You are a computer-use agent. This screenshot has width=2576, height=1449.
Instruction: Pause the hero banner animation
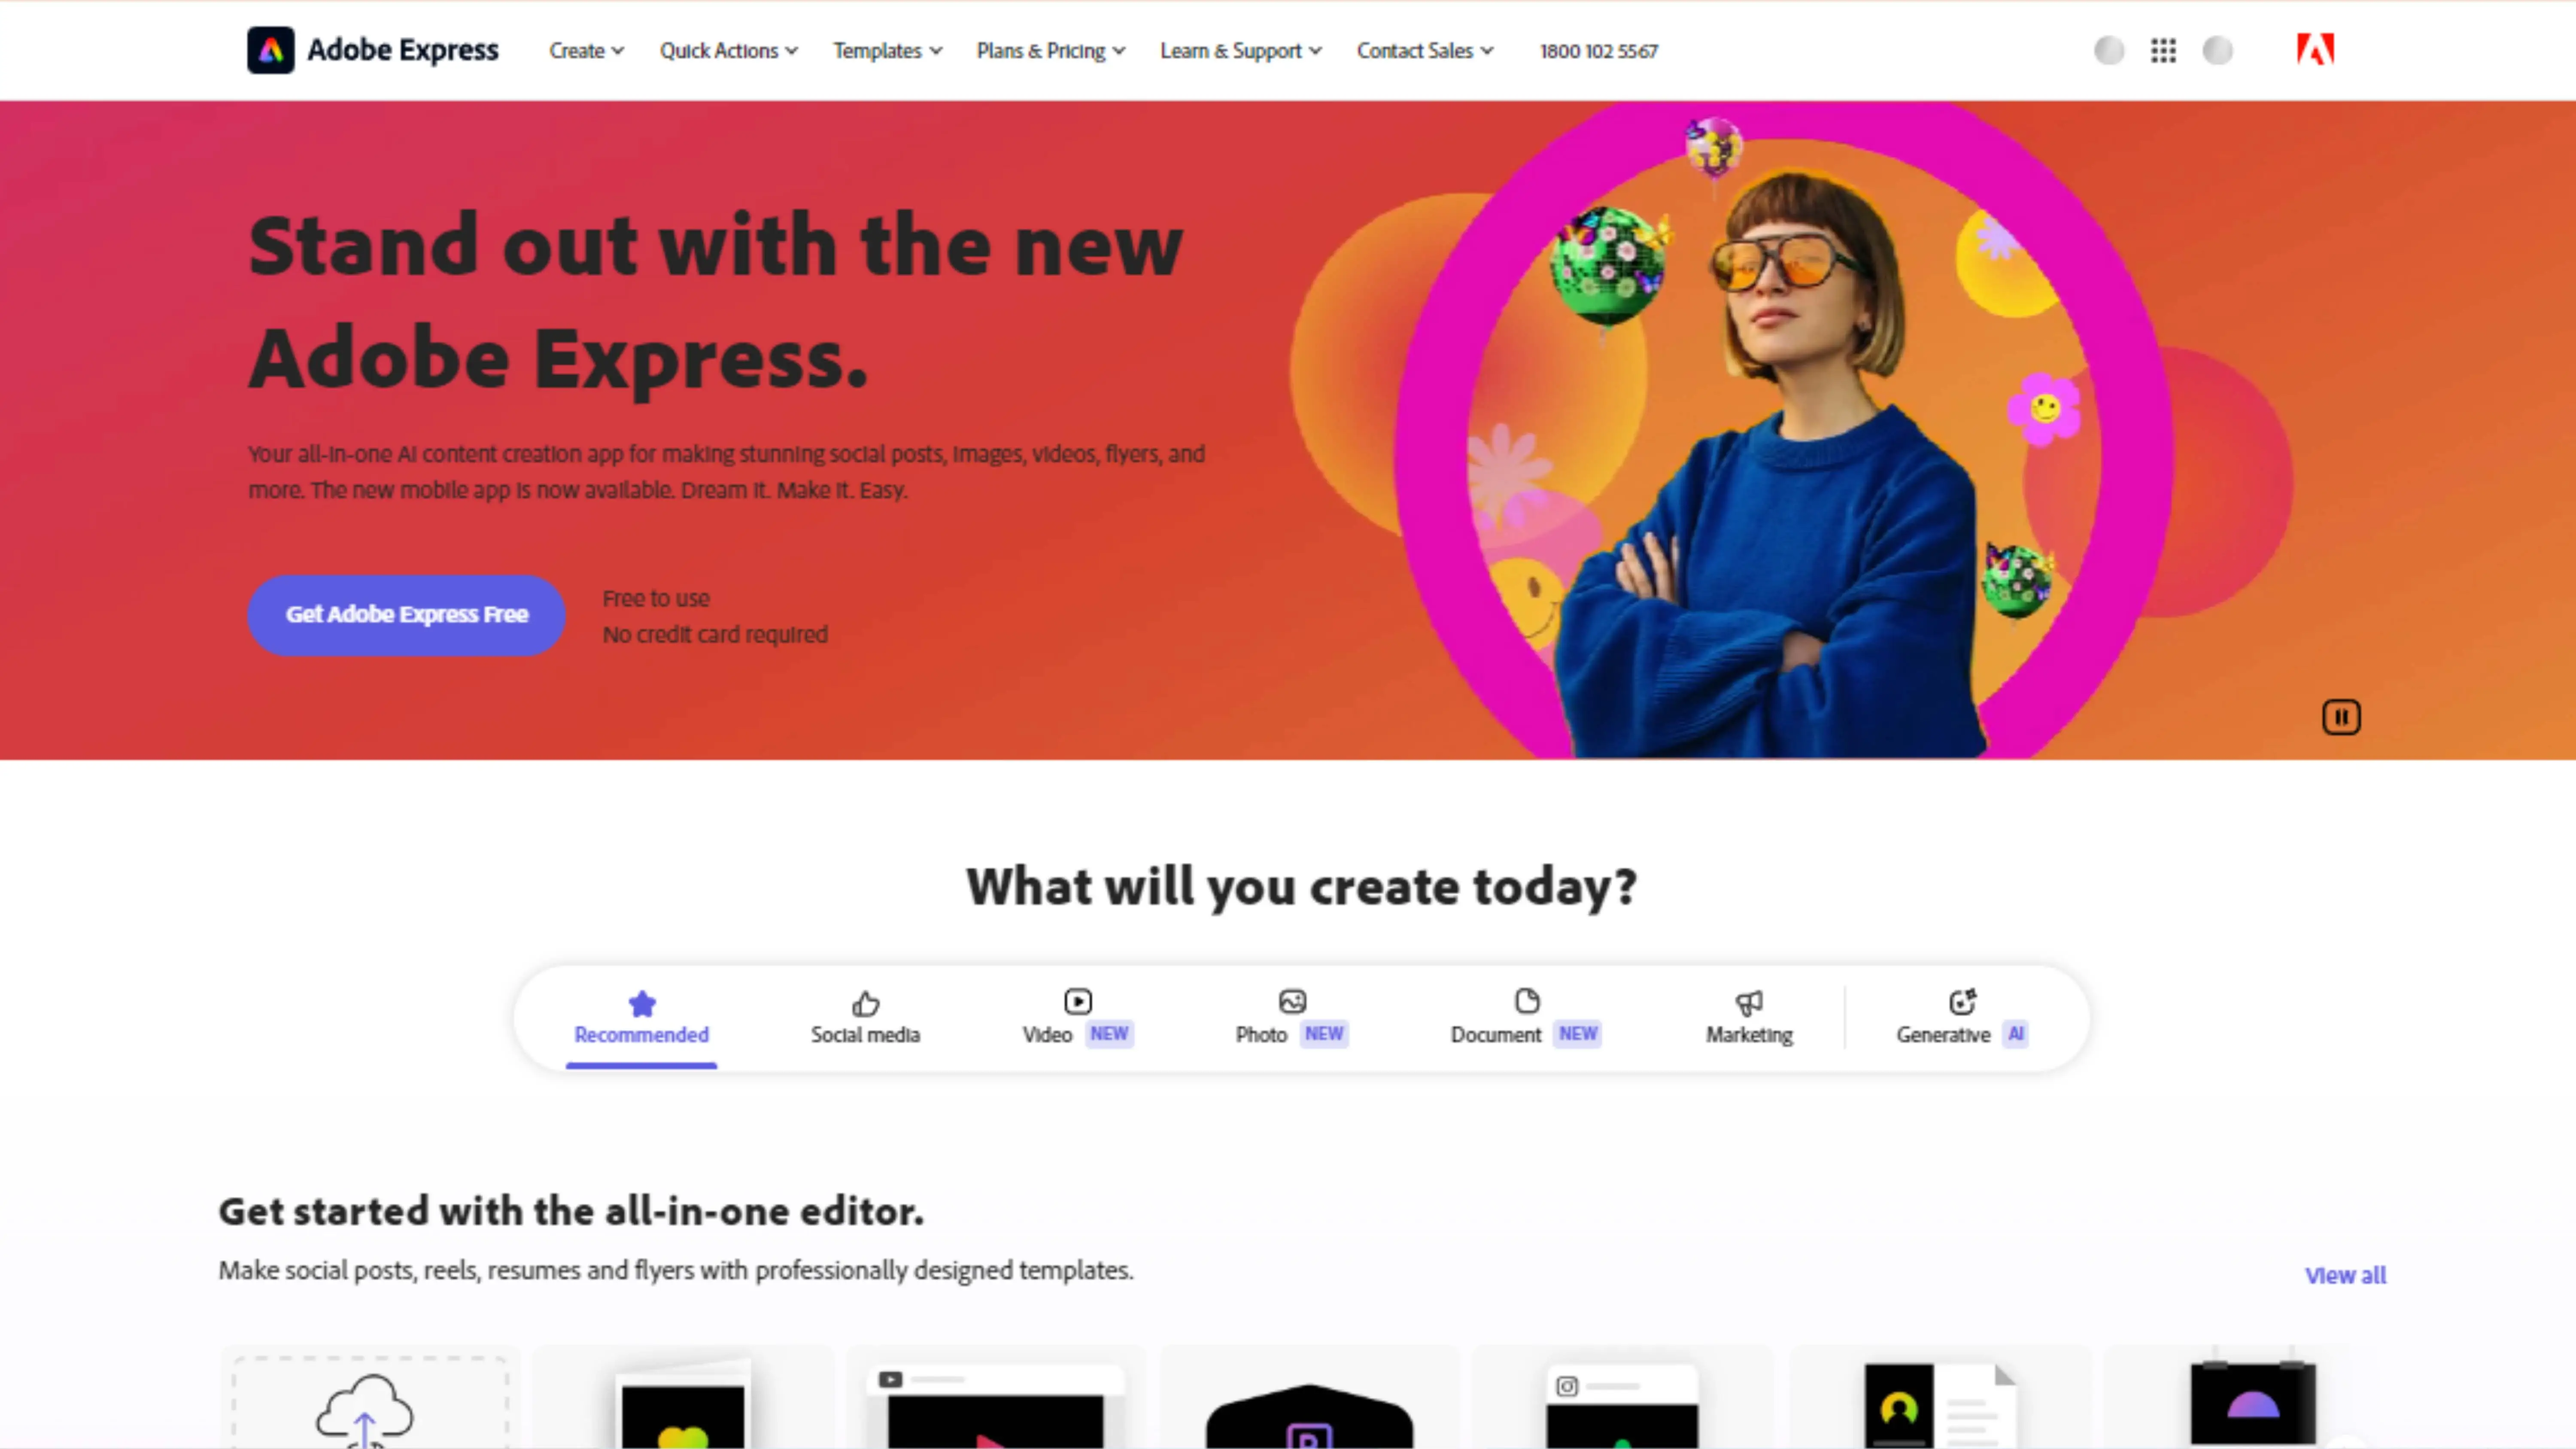[2340, 717]
